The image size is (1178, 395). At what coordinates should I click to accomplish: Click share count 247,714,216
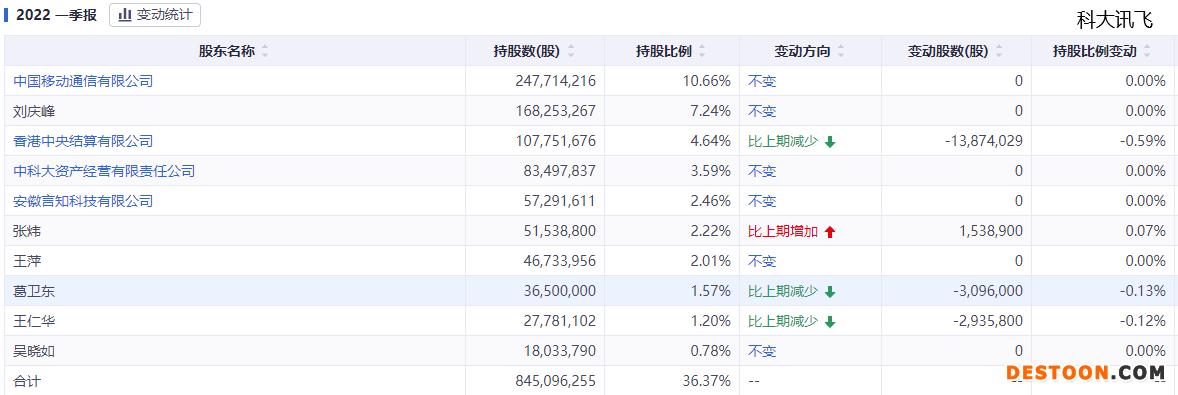click(555, 81)
